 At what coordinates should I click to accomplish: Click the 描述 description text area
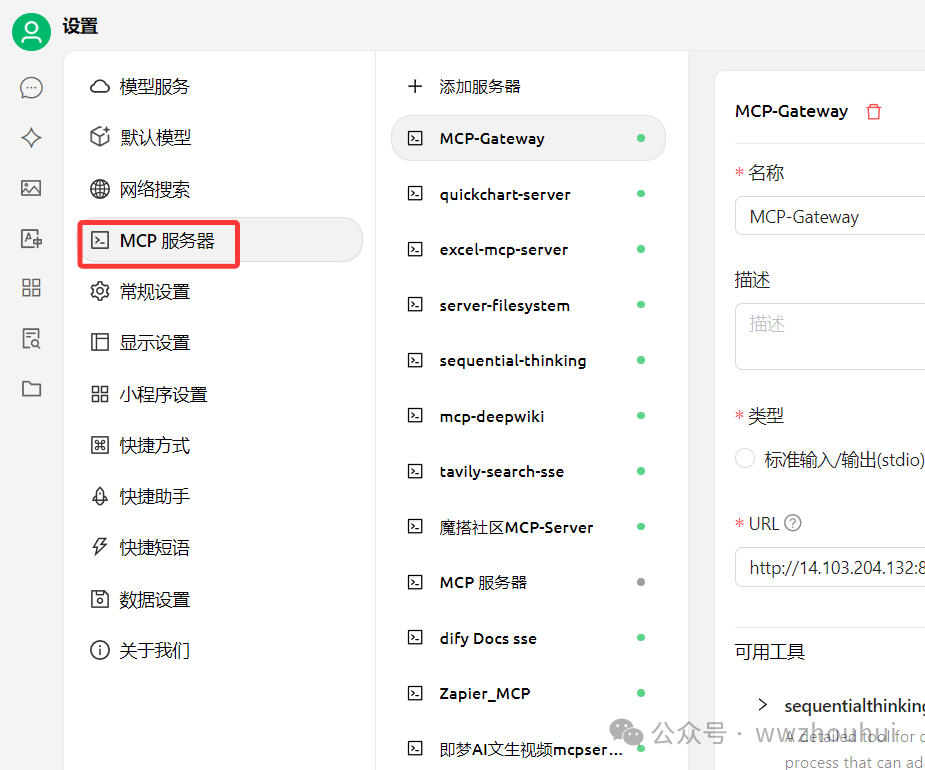point(830,336)
